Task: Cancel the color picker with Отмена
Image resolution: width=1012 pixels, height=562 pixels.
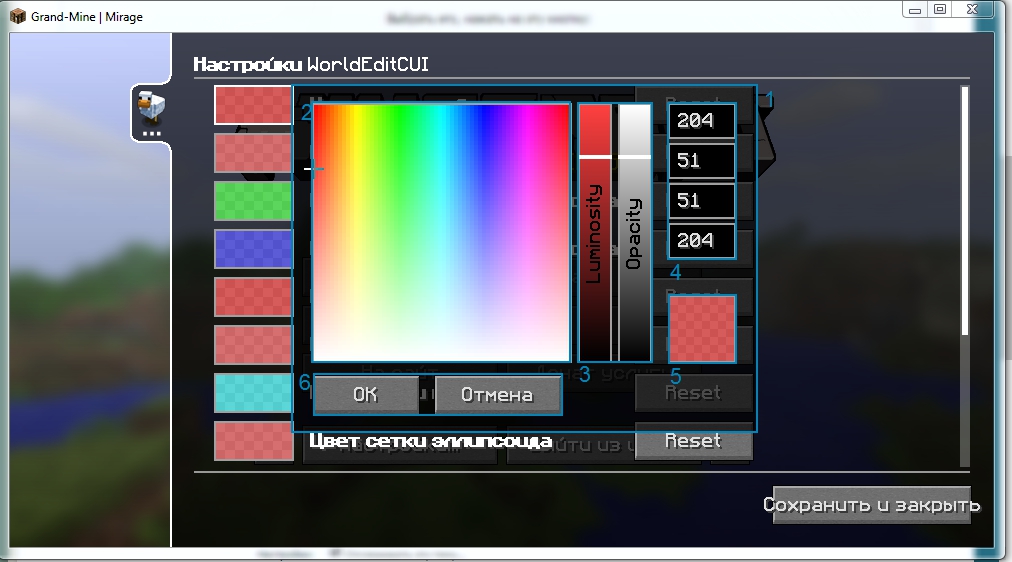Action: click(x=498, y=394)
